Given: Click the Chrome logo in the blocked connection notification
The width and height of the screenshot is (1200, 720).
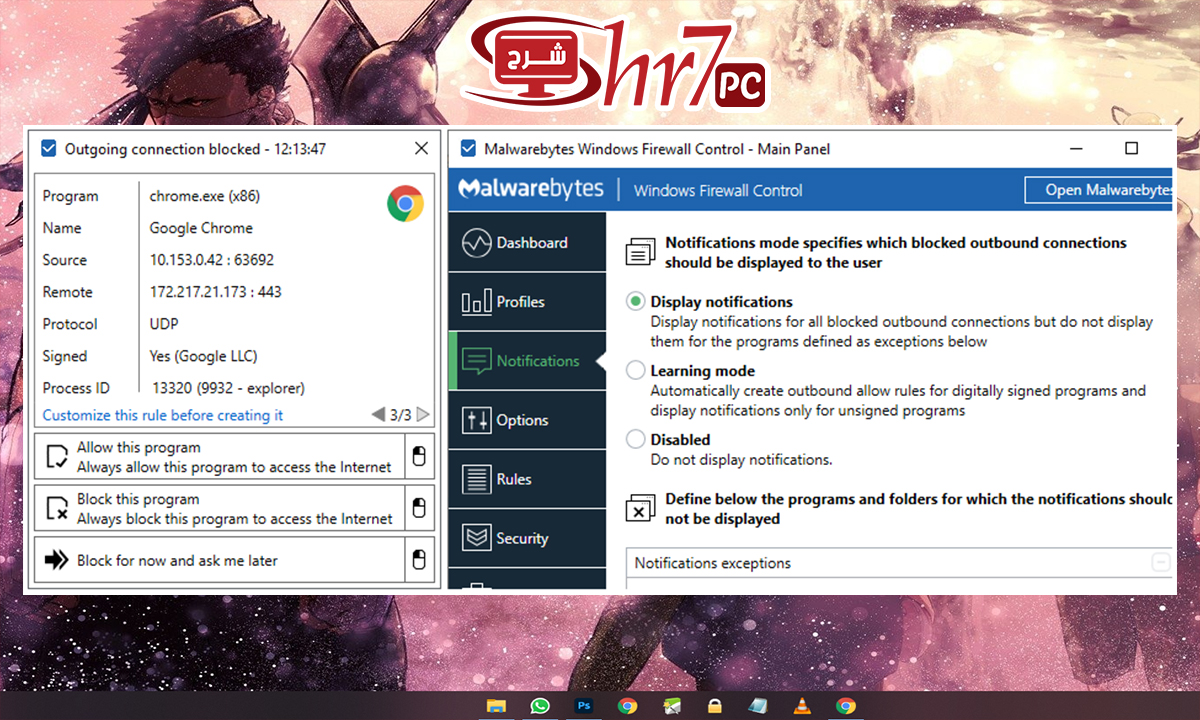Looking at the screenshot, I should point(405,203).
